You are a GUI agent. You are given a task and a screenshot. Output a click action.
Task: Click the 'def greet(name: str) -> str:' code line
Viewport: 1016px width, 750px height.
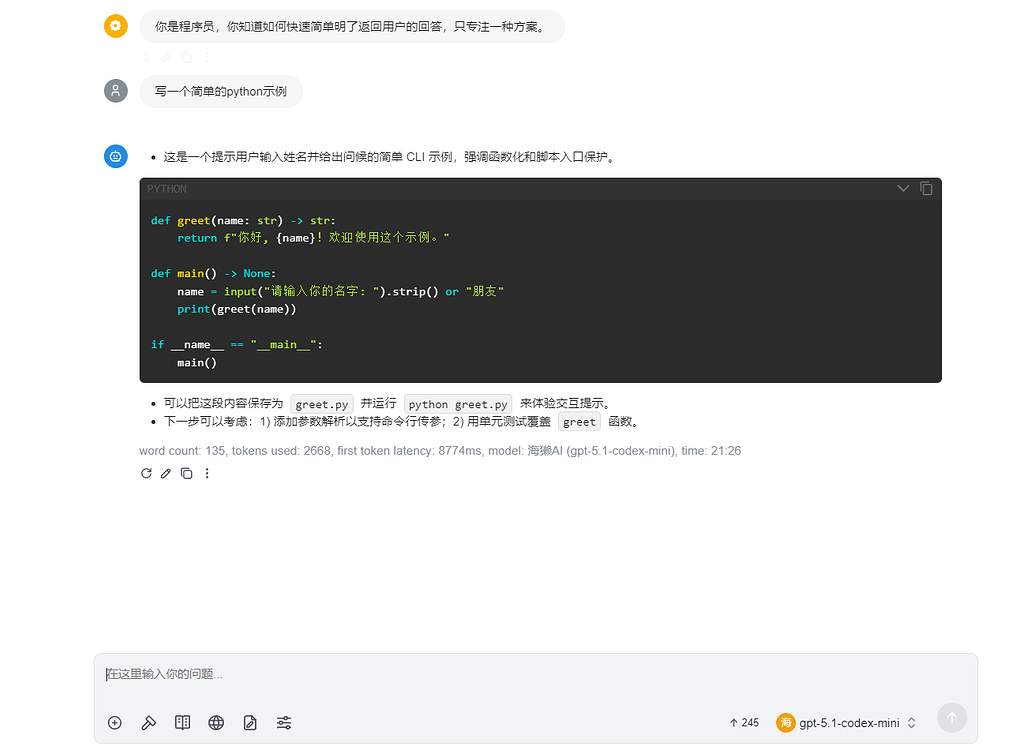pyautogui.click(x=243, y=220)
